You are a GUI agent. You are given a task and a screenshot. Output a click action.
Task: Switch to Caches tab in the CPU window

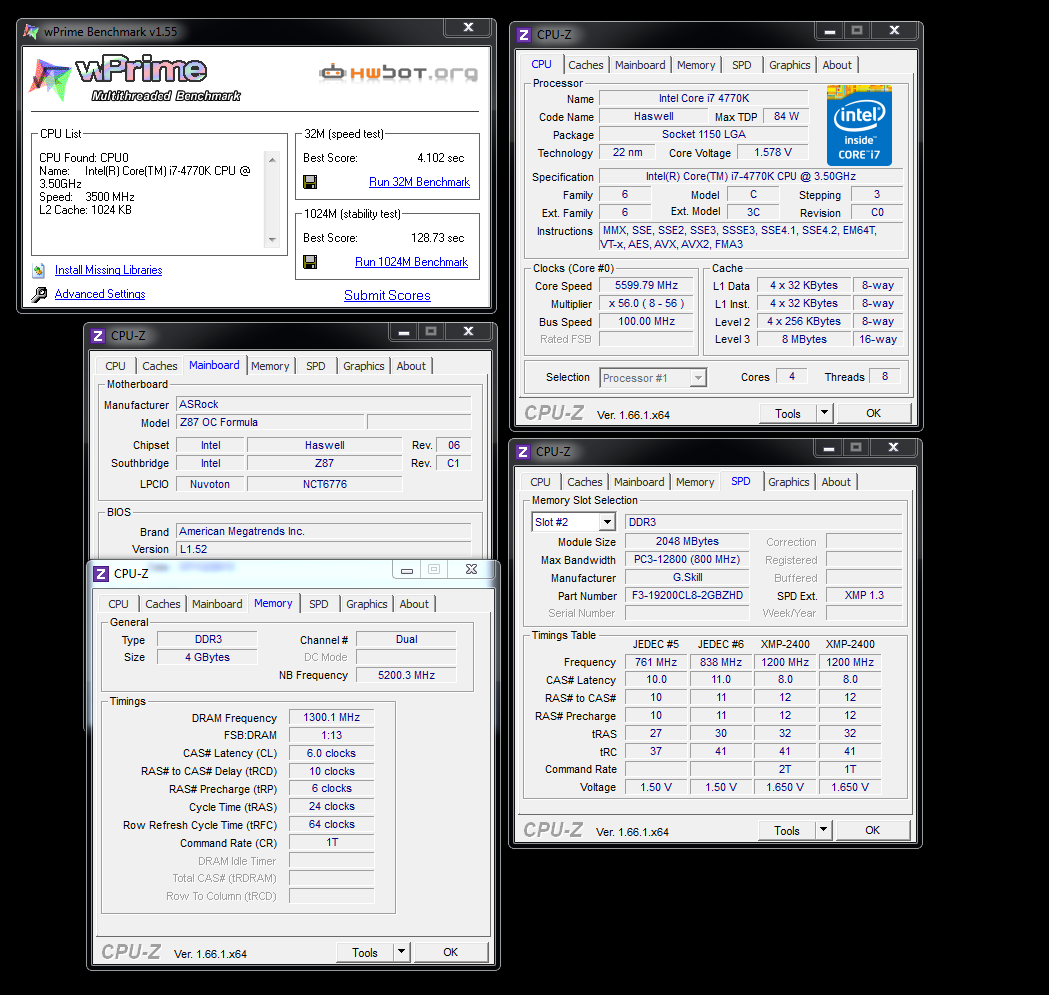coord(586,65)
